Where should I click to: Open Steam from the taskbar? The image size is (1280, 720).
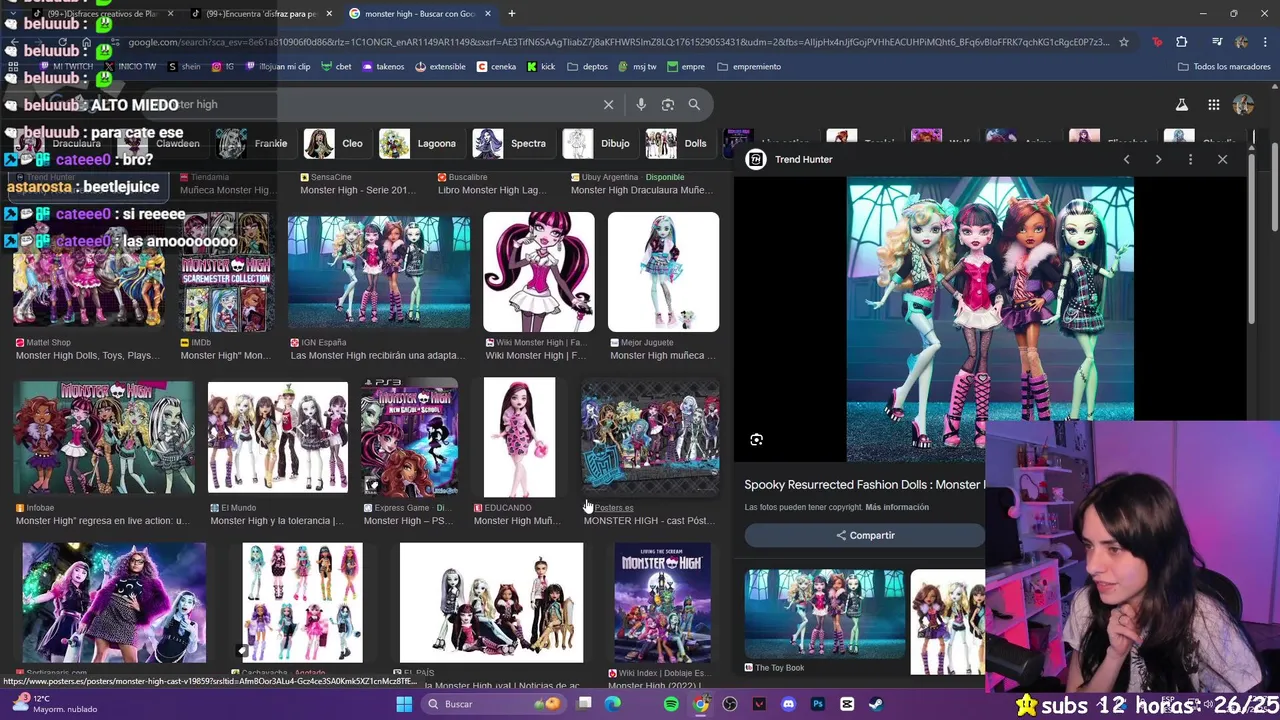[x=876, y=704]
